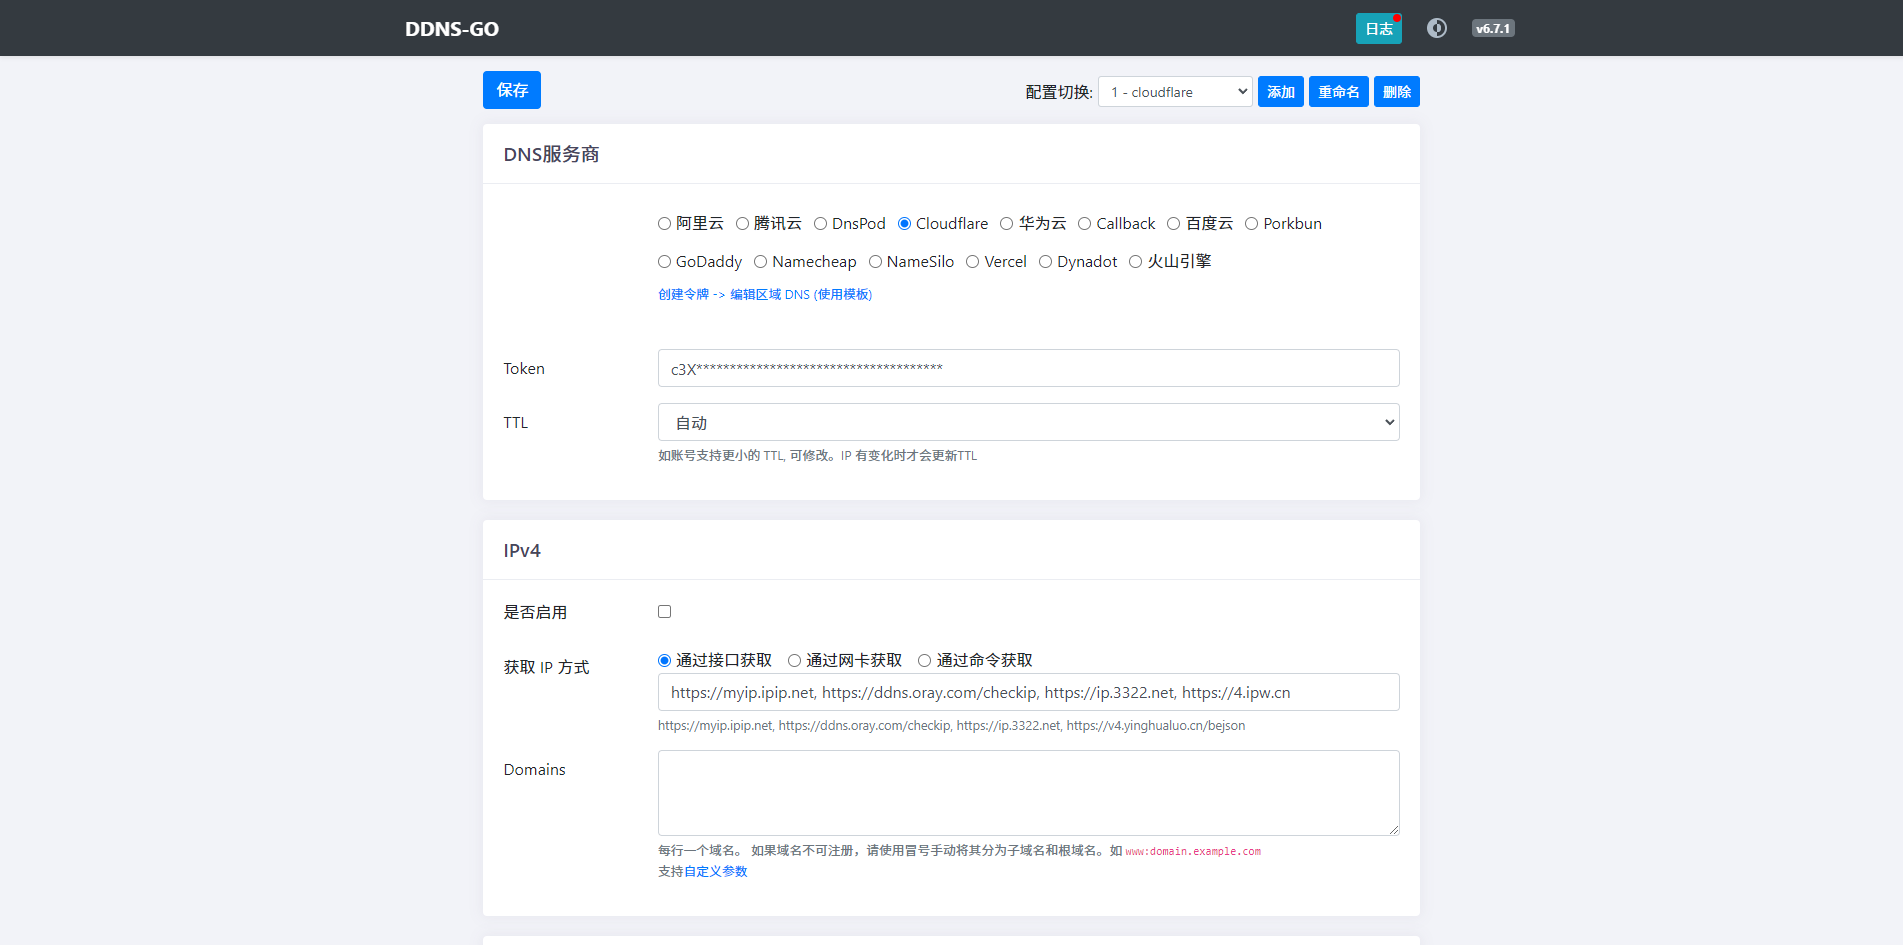Open the 配置切换 cloudflare dropdown
The width and height of the screenshot is (1903, 945).
tap(1174, 92)
